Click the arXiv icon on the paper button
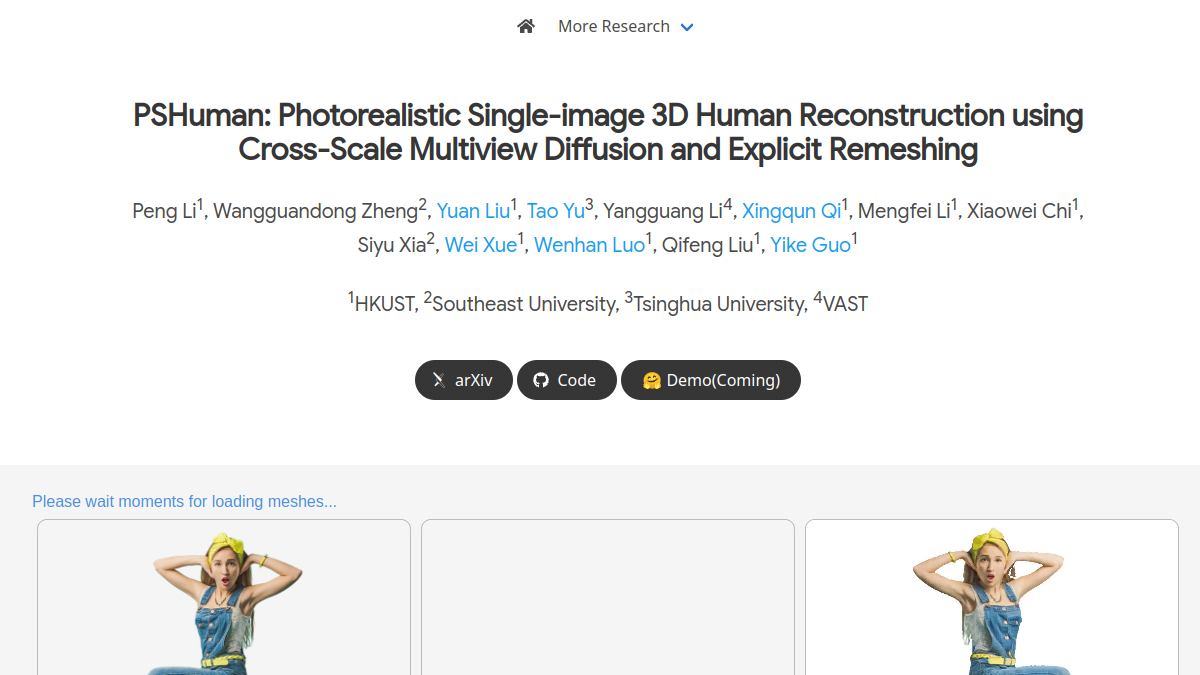 click(x=439, y=380)
